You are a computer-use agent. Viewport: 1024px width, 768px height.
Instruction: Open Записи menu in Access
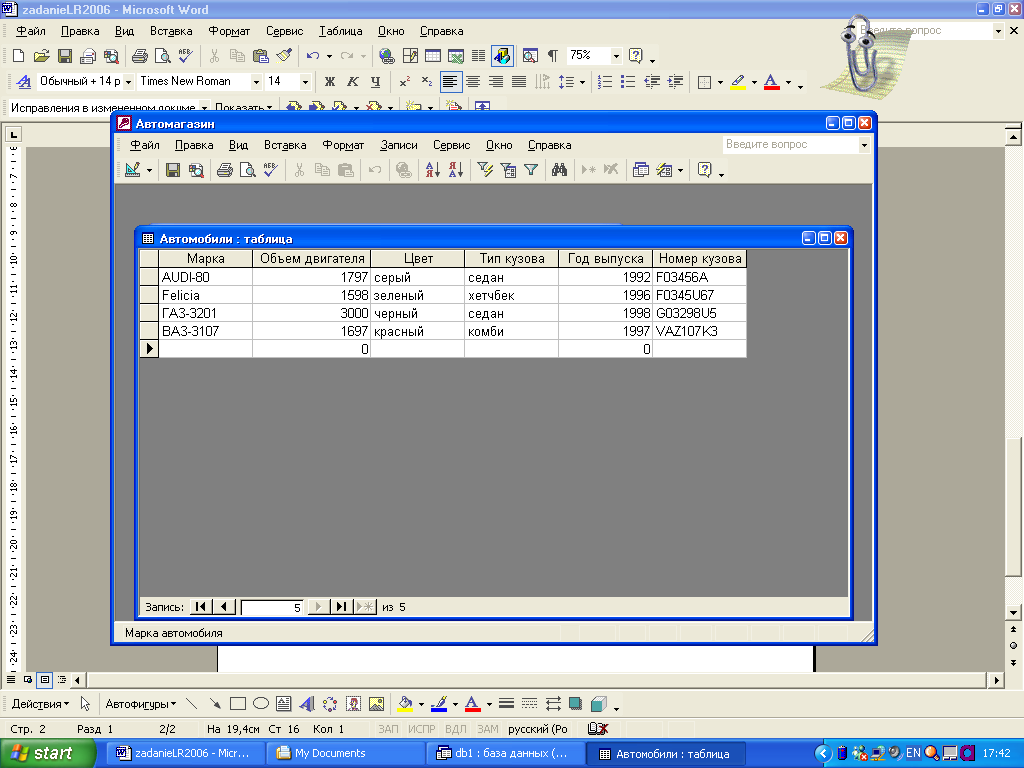398,145
